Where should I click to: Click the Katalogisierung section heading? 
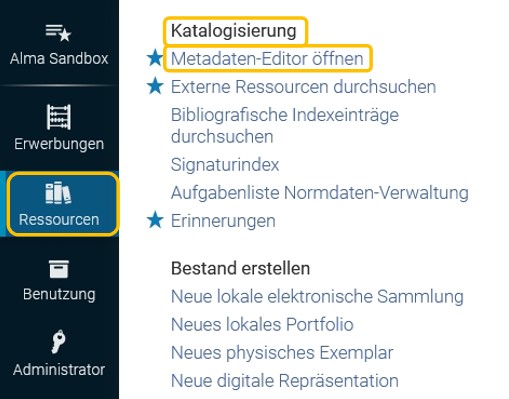[x=233, y=31]
